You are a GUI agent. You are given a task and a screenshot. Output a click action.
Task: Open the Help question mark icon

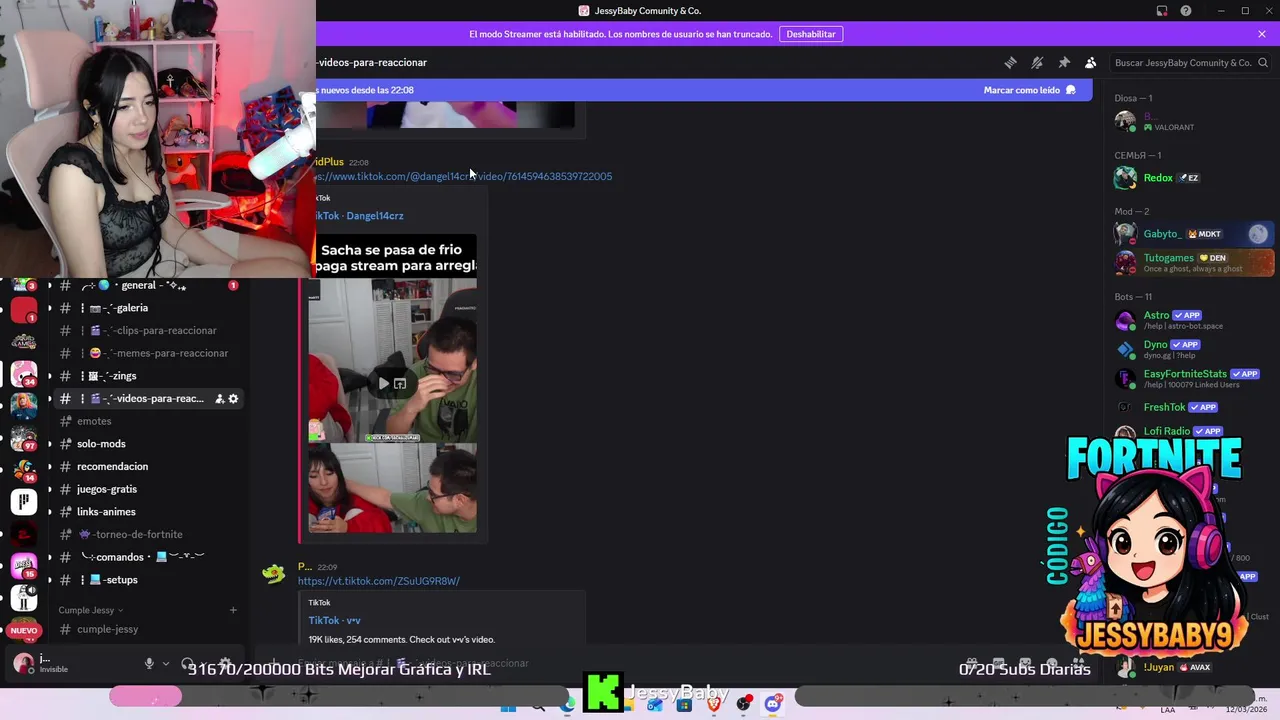(x=1186, y=11)
